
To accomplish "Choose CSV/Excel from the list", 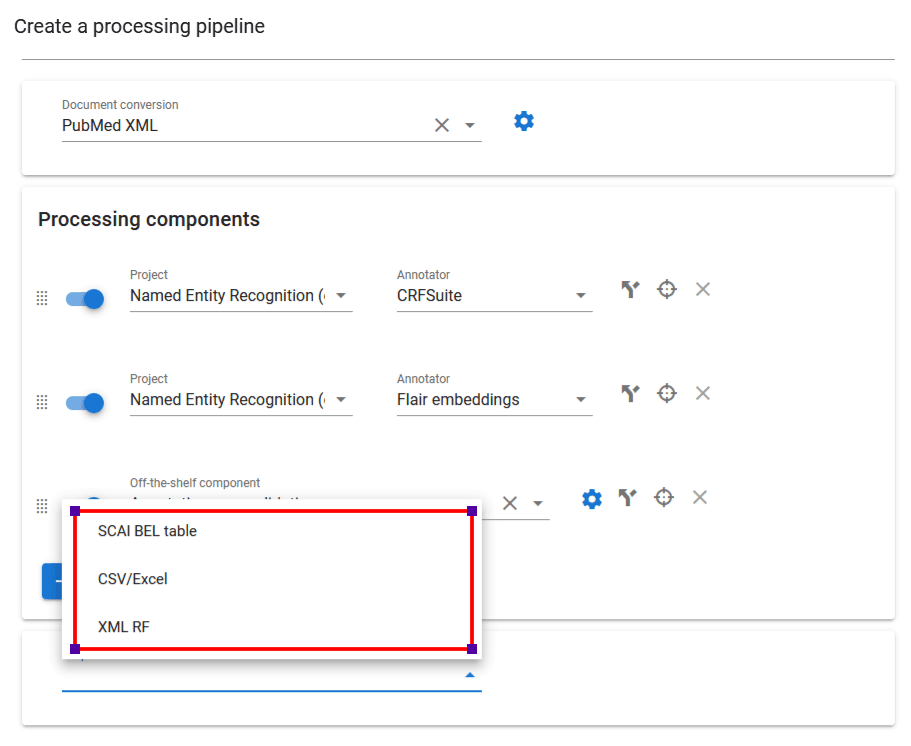I will 132,579.
